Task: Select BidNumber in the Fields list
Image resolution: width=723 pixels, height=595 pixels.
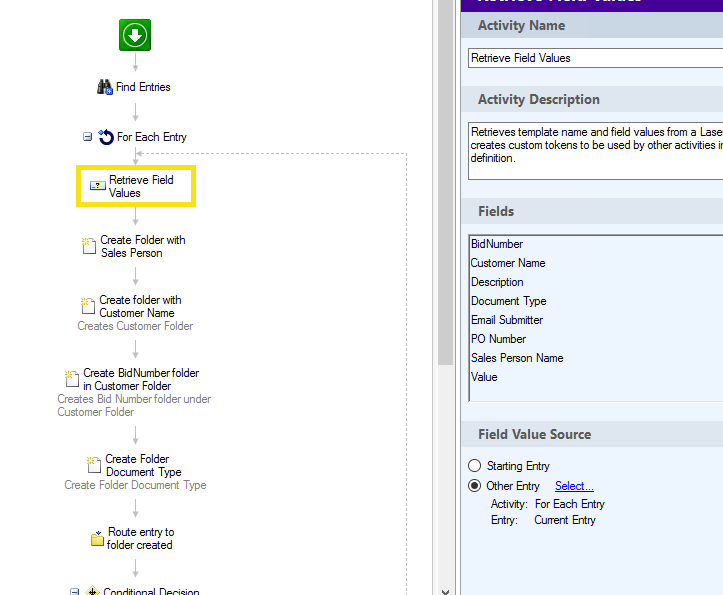Action: coord(497,244)
